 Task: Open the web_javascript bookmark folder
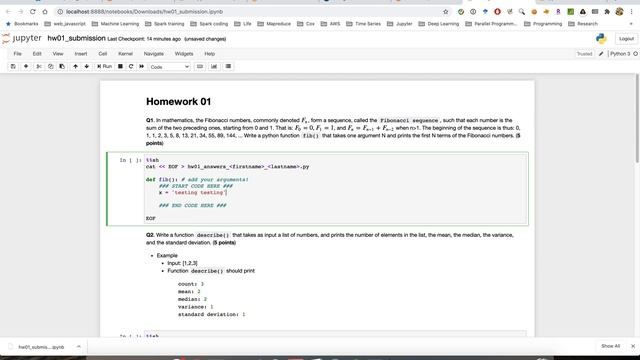click(x=65, y=24)
